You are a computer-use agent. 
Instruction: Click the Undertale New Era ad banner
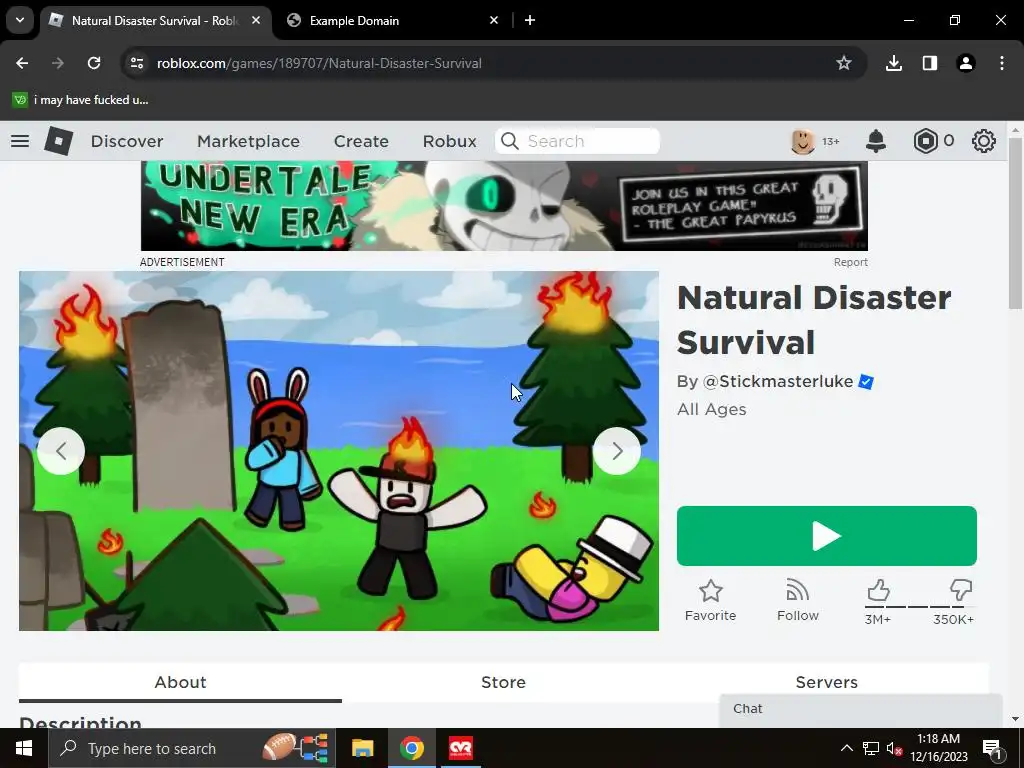click(504, 206)
